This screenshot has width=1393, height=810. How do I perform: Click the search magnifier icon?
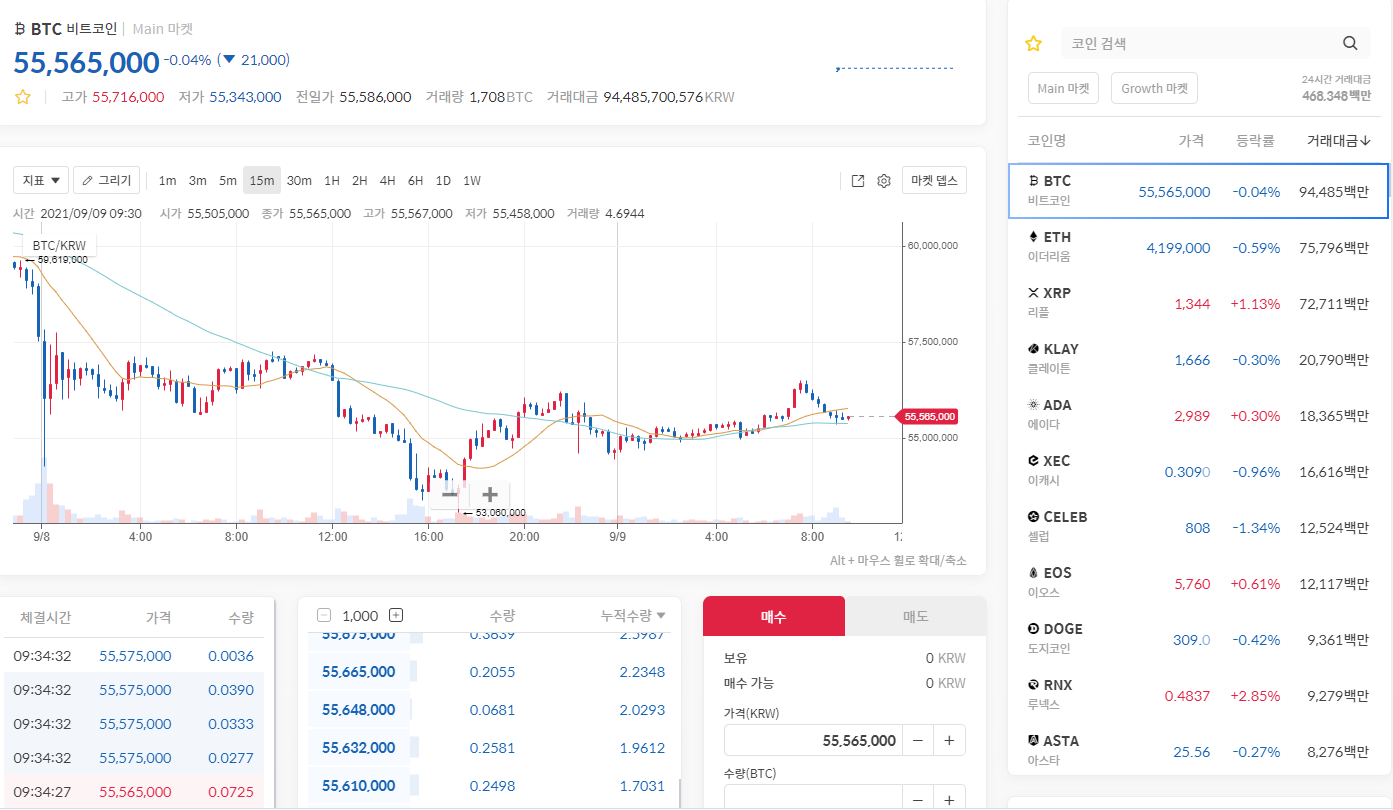pyautogui.click(x=1350, y=43)
